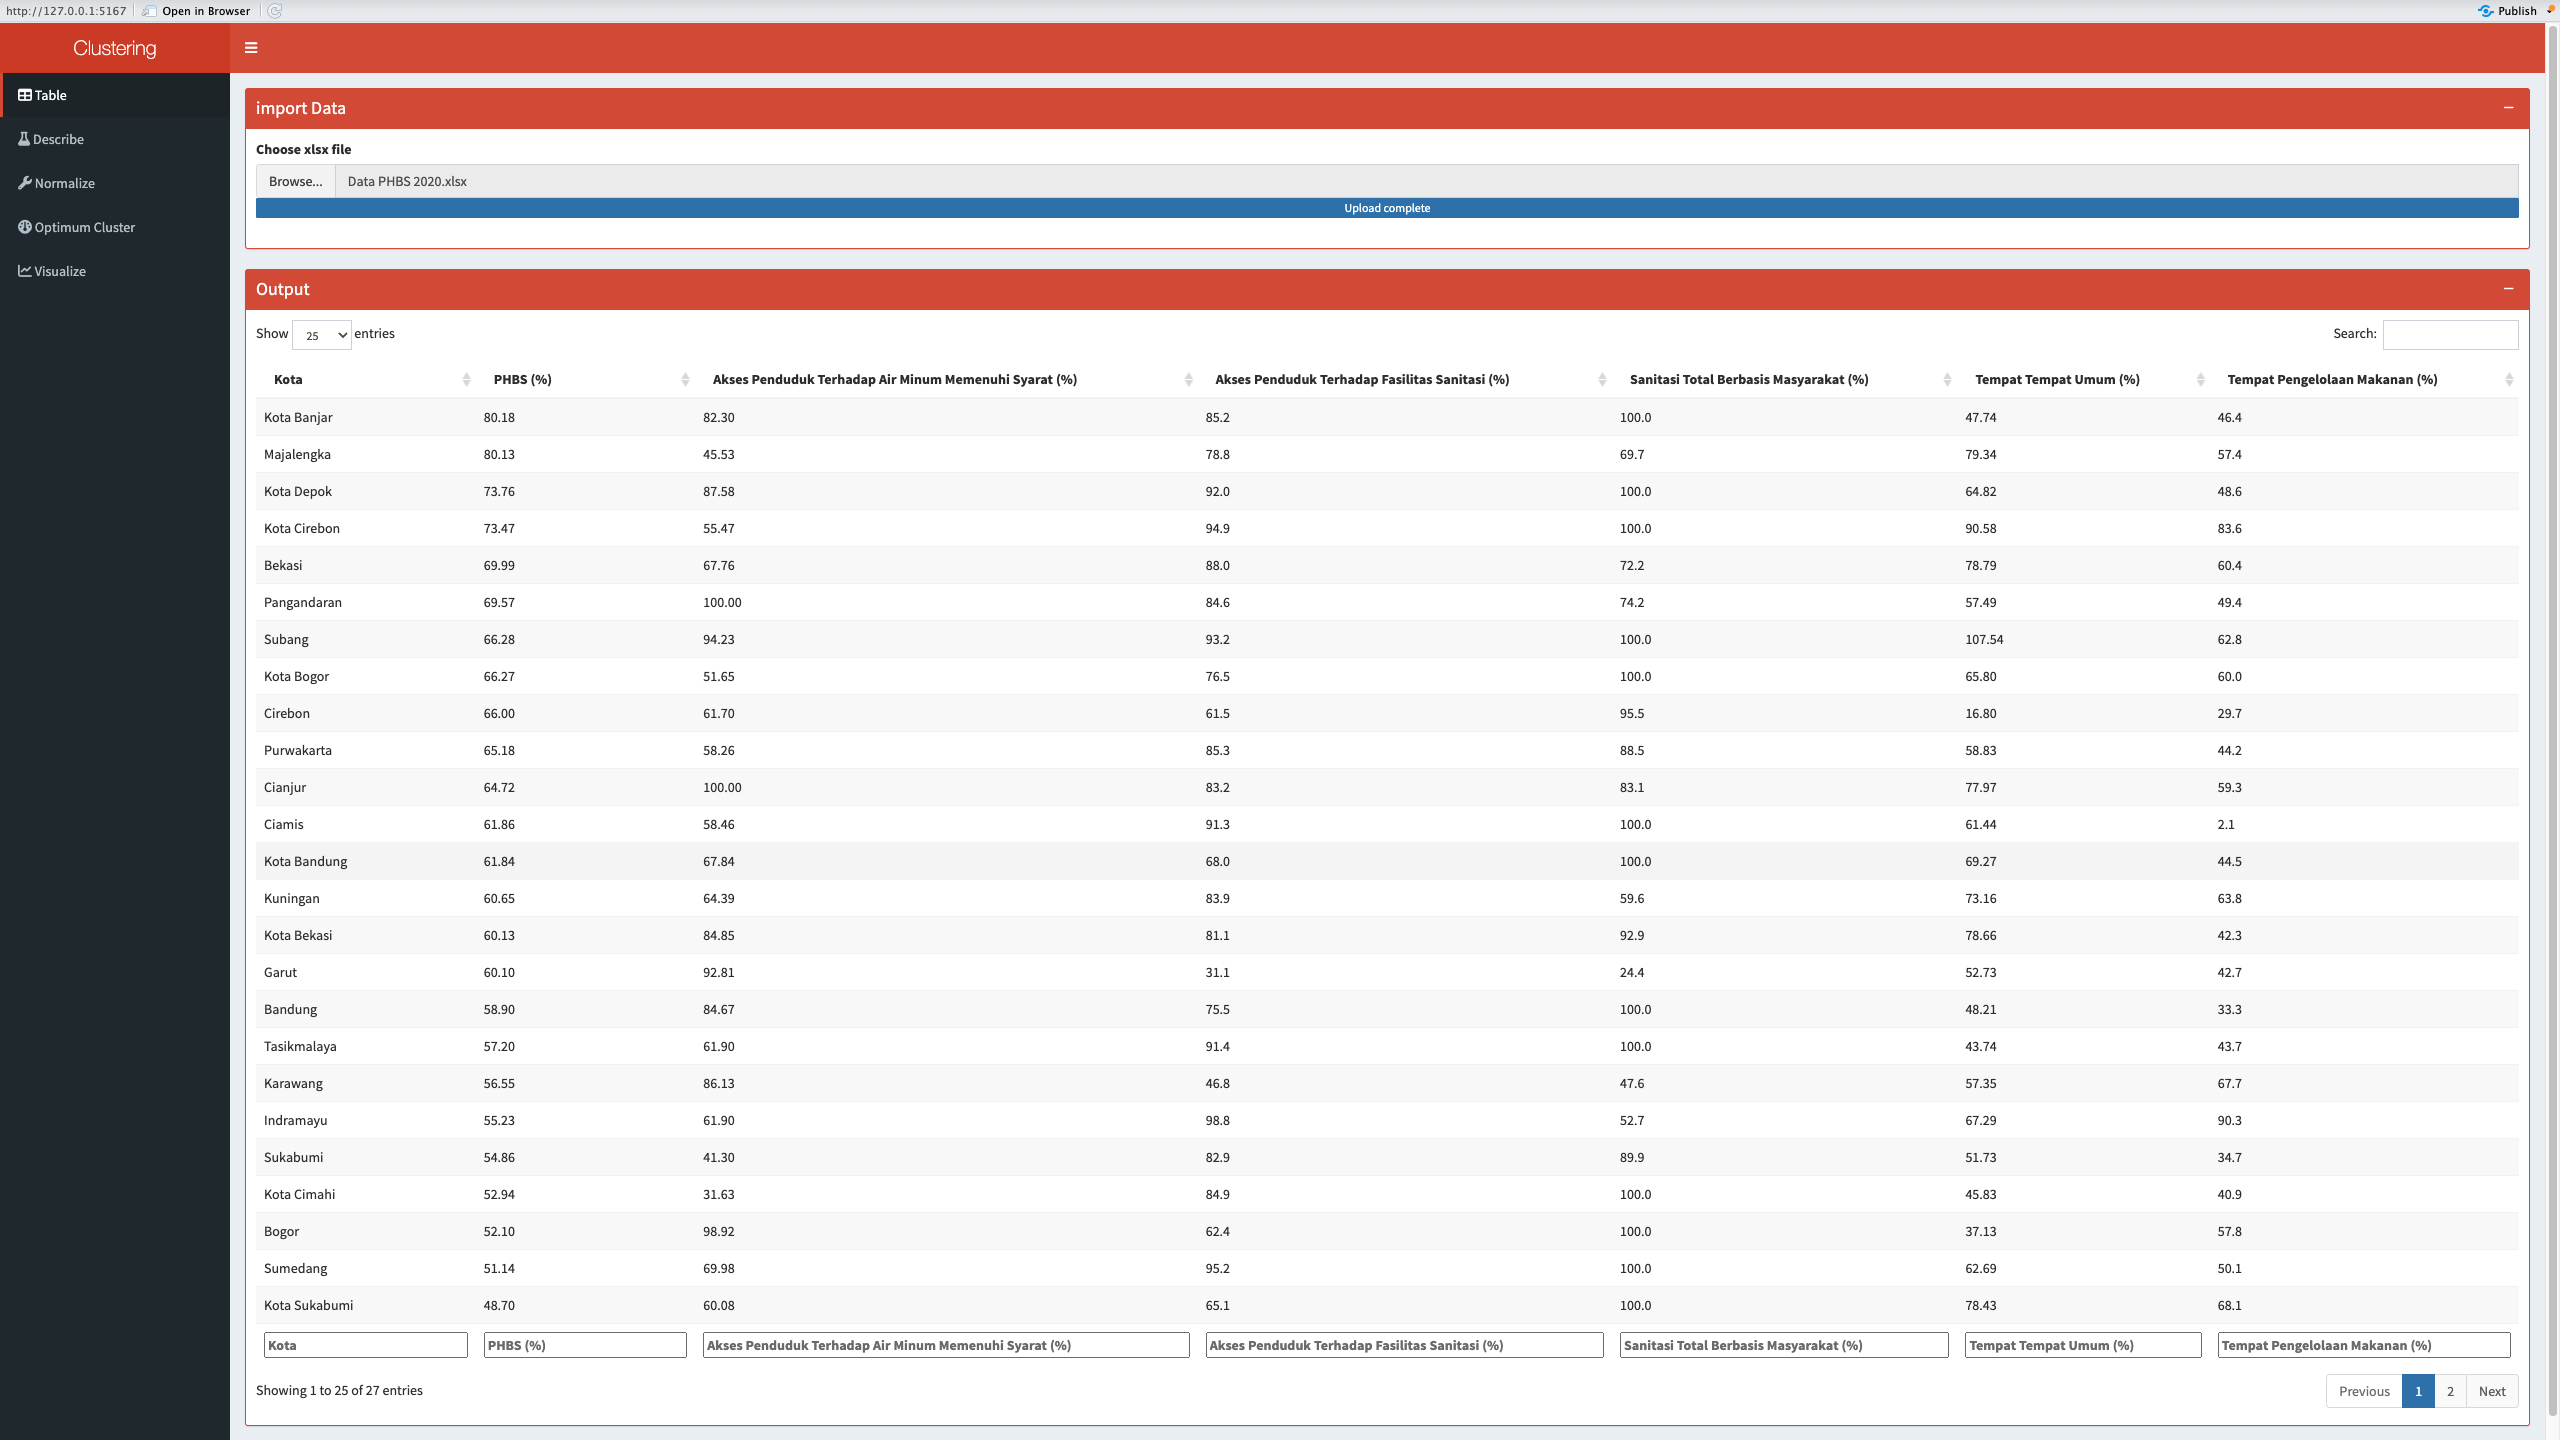The height and width of the screenshot is (1440, 2560).
Task: Click the Upload complete progress bar
Action: 1386,208
